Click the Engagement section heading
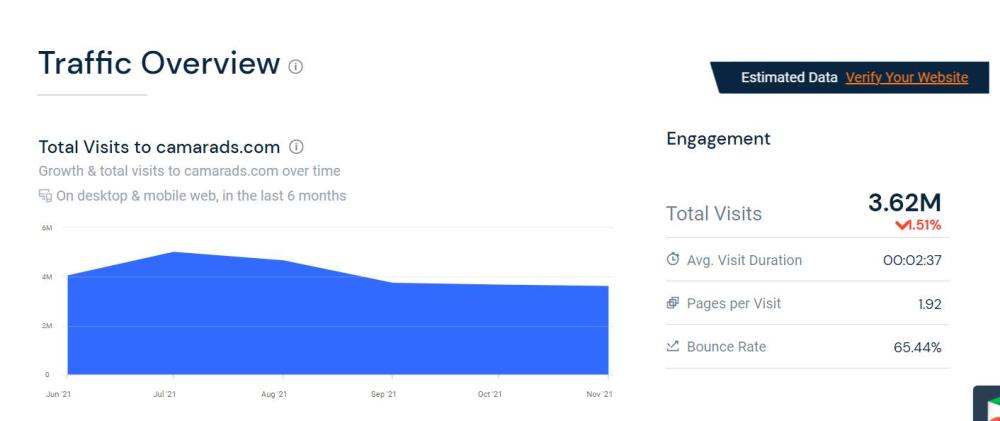Screen dimensions: 1000x421 tap(718, 139)
